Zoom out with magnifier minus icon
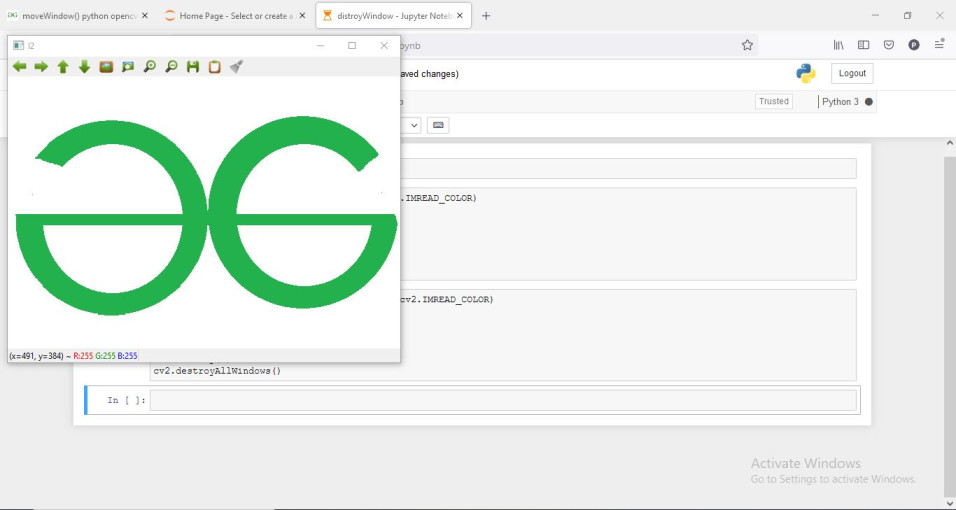 point(171,66)
